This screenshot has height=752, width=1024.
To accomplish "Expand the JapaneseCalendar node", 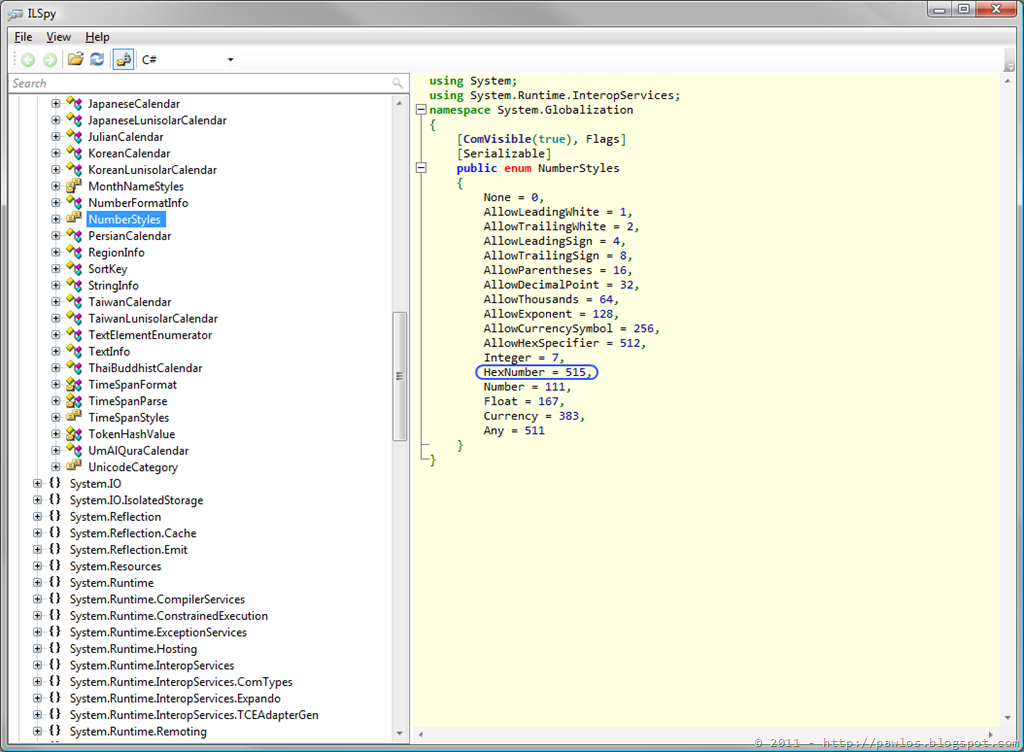I will point(56,104).
